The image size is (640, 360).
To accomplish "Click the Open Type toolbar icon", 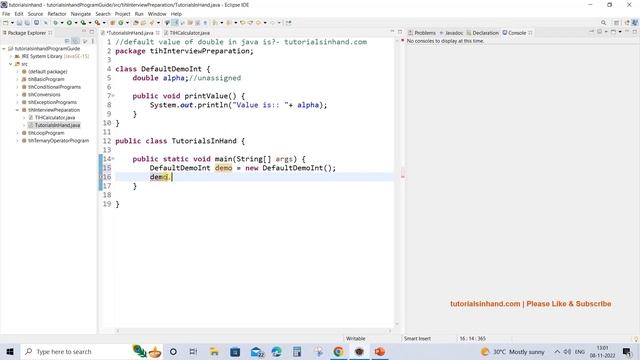I will tap(135, 23).
